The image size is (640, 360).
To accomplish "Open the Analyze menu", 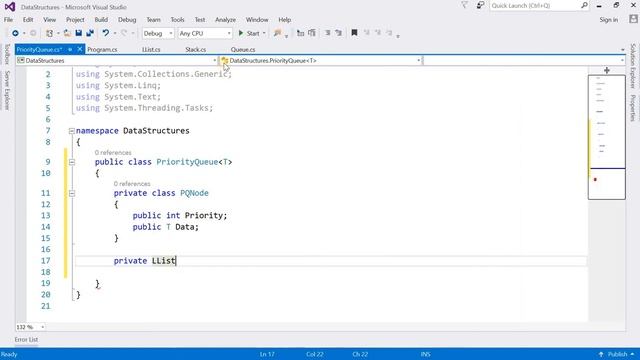I will click(x=225, y=20).
